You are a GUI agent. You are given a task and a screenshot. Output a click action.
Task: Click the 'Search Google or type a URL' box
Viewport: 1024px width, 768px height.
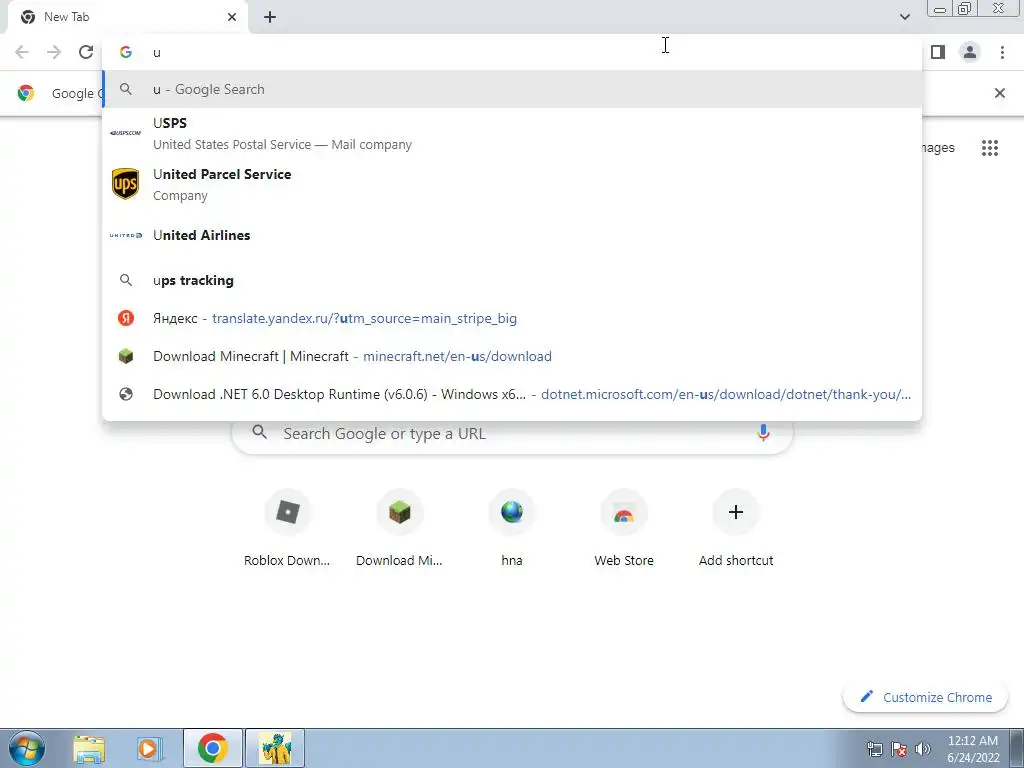512,433
